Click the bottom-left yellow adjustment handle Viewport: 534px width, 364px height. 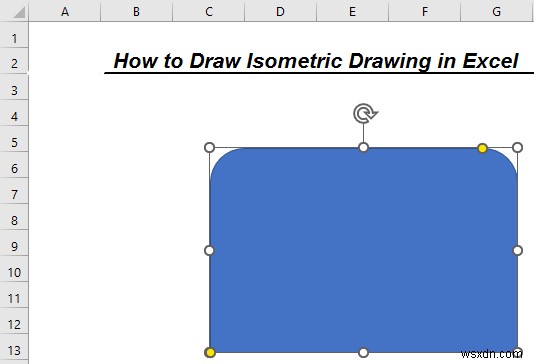tap(210, 352)
